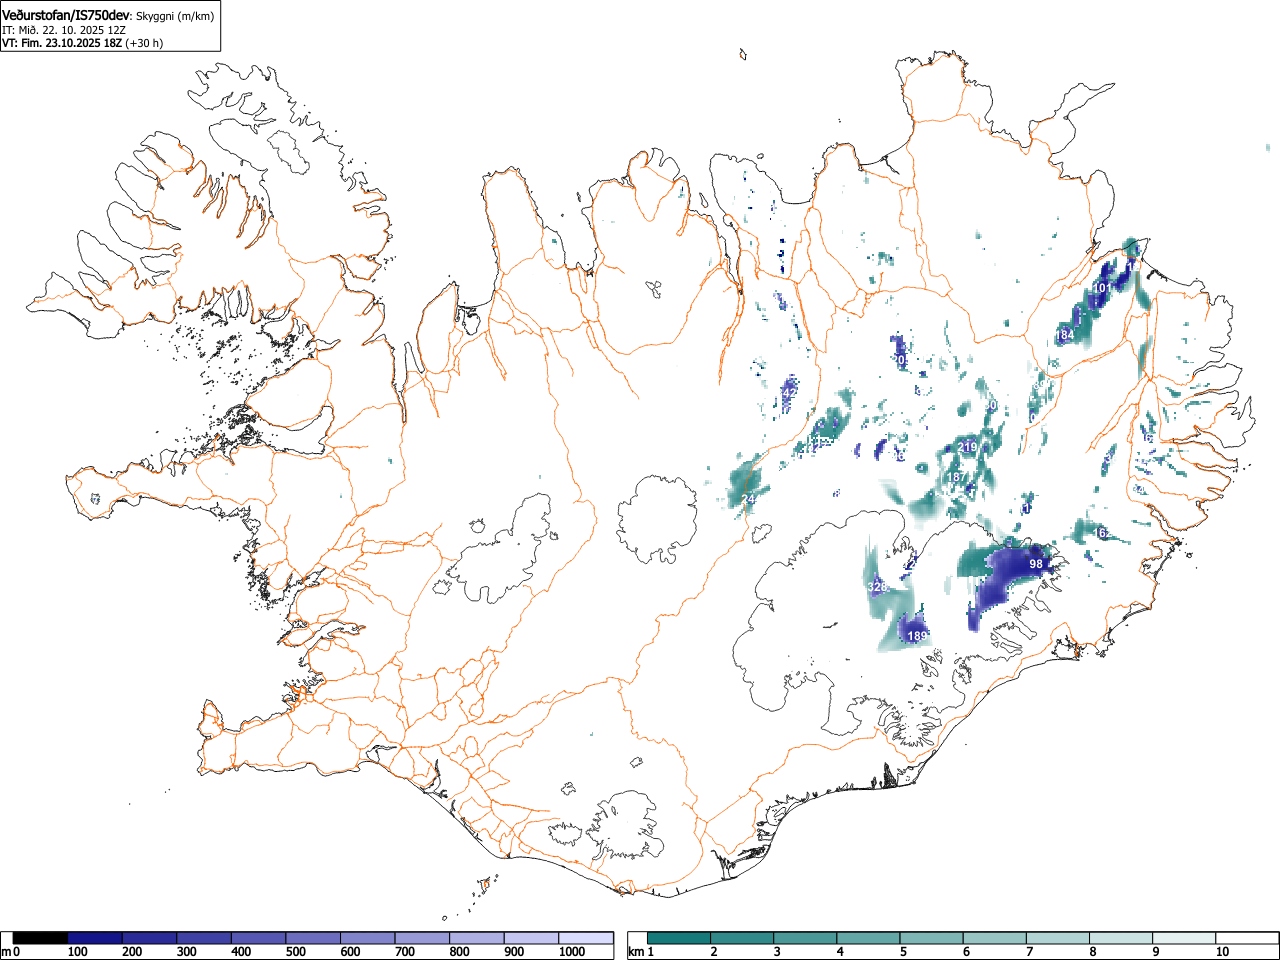Click the 1–2 km dark teal legend swatch
Image resolution: width=1280 pixels, height=960 pixels.
(680, 938)
